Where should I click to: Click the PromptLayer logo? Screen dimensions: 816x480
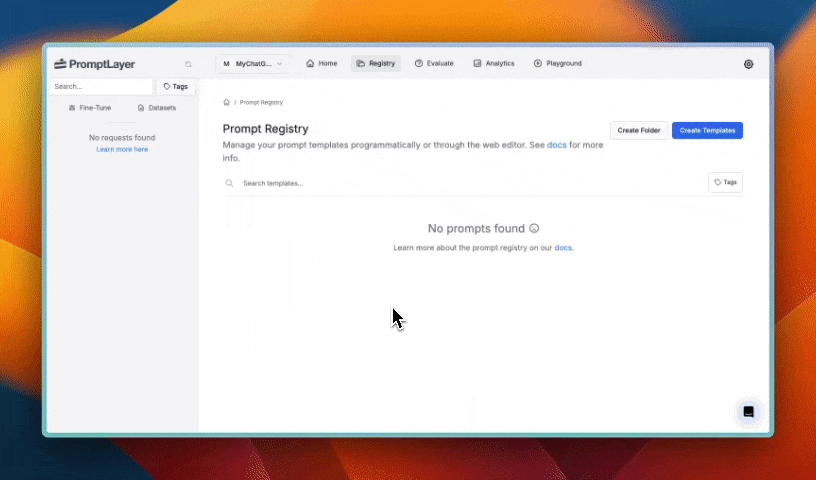(94, 64)
